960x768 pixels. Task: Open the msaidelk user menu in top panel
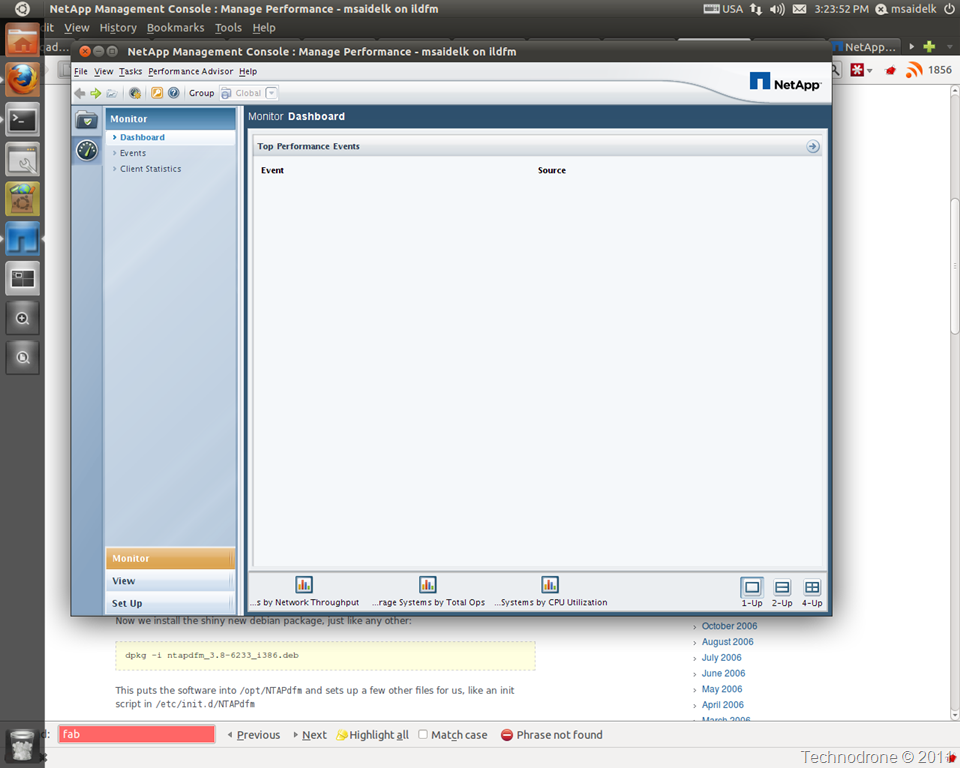coord(906,9)
